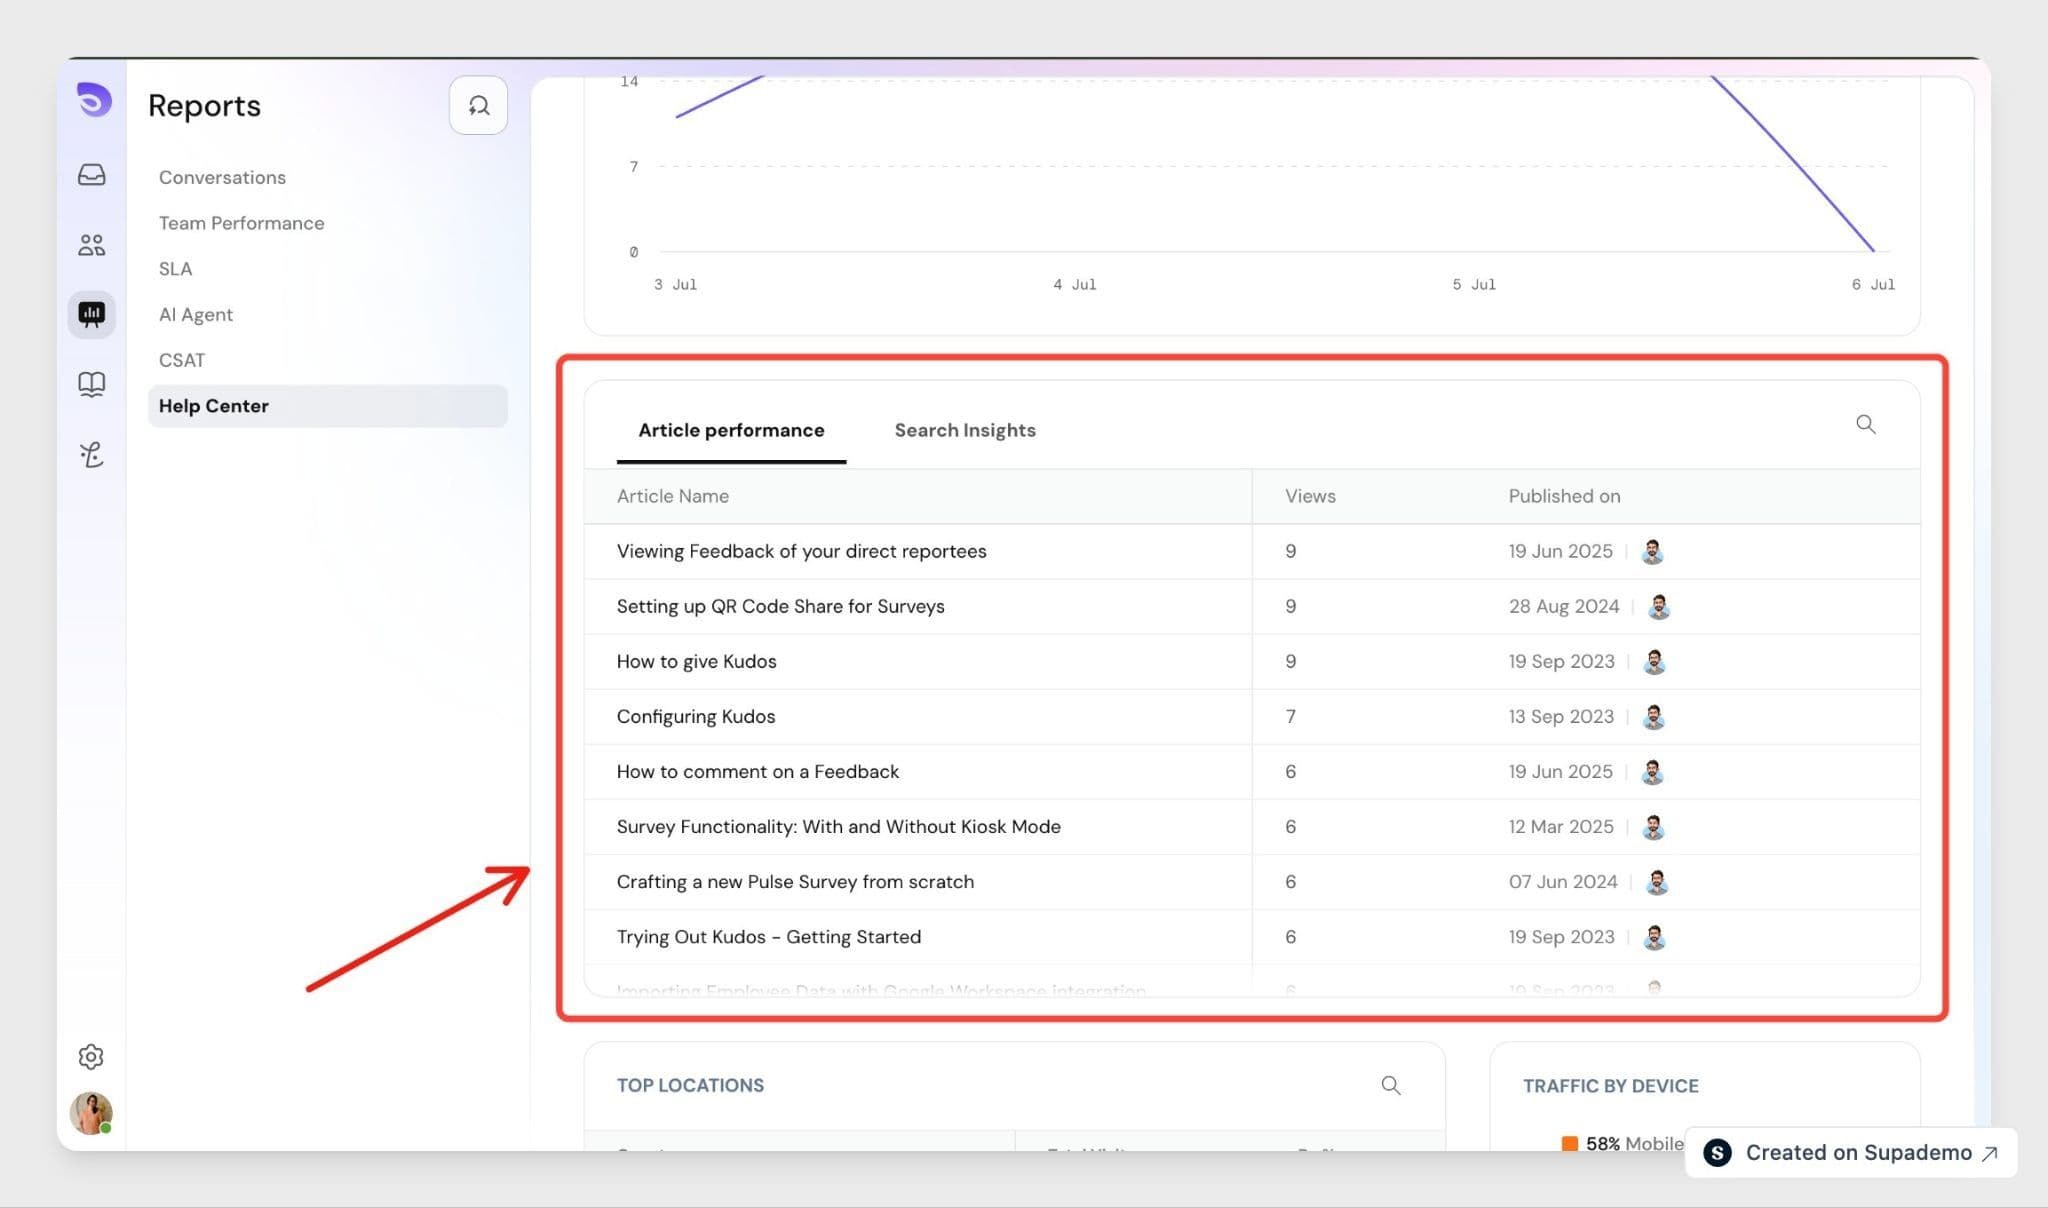
Task: Open Settings gear icon
Action: click(91, 1057)
